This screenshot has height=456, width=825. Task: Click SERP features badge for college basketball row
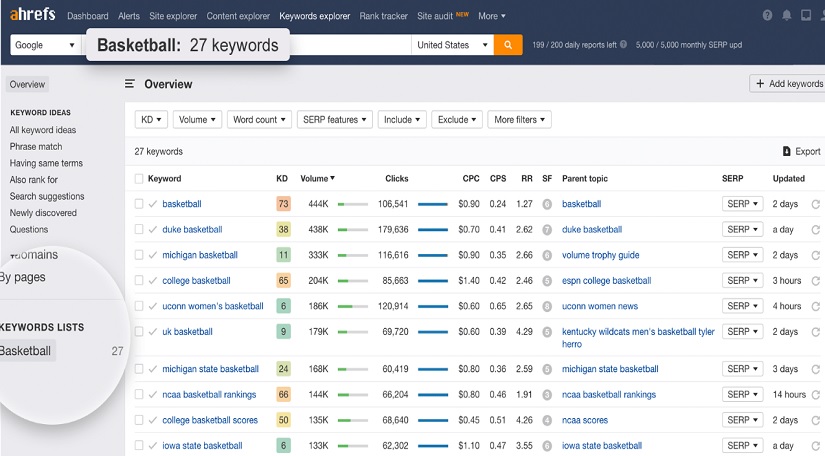547,281
